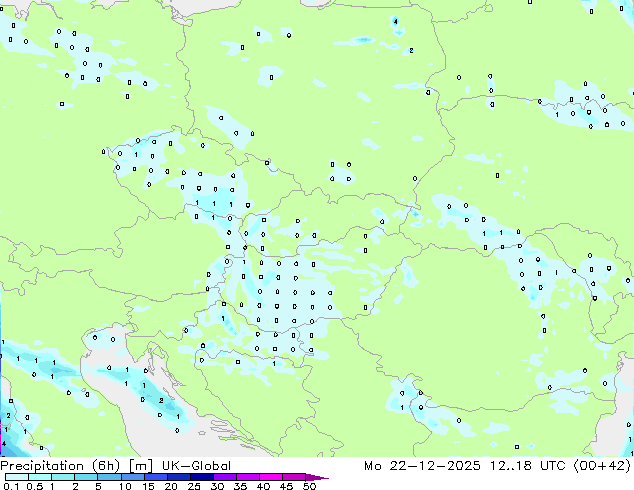Click the '[m]' unit label
Image resolution: width=634 pixels, height=490 pixels.
coord(140,466)
